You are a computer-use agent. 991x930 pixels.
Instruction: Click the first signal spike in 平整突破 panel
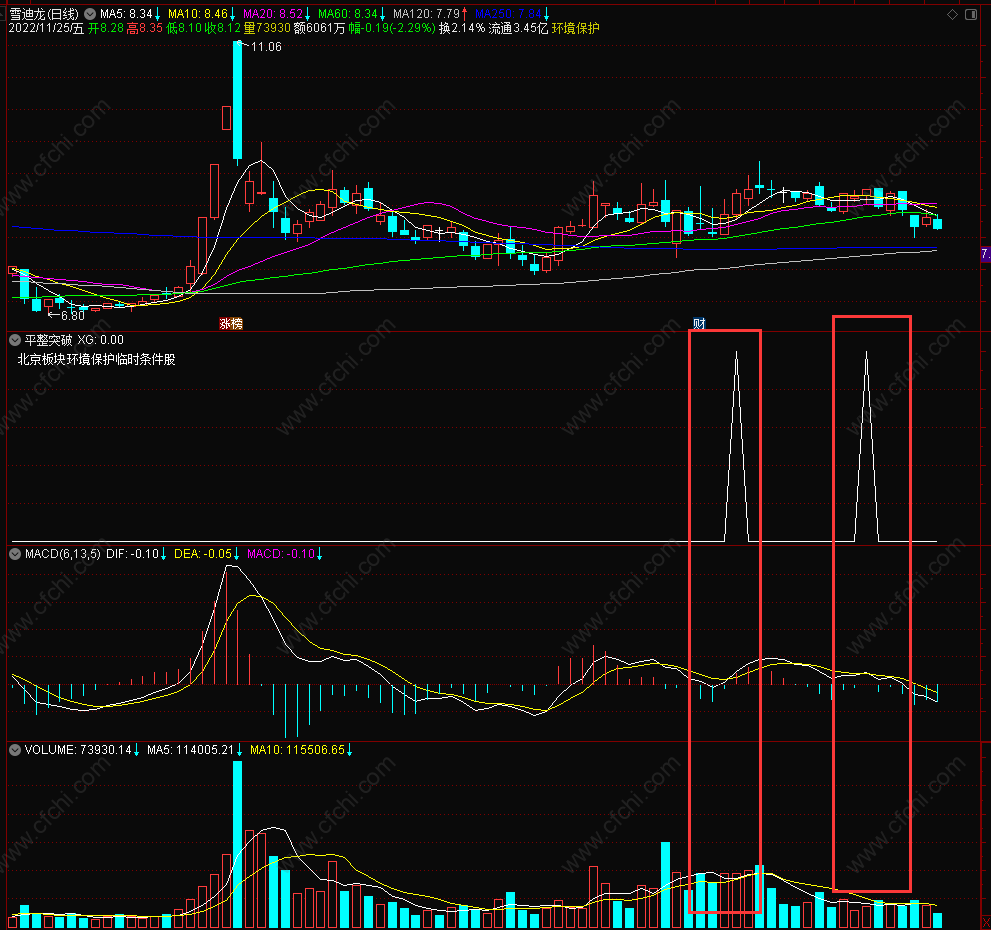click(736, 446)
